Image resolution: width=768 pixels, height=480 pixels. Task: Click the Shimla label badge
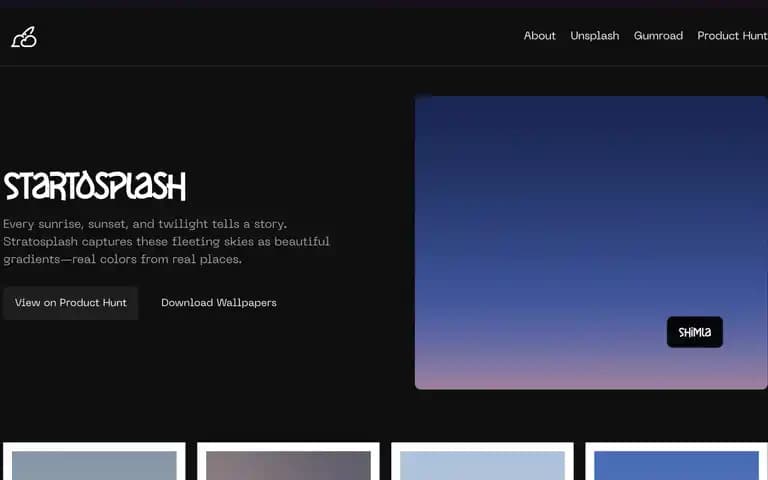695,332
